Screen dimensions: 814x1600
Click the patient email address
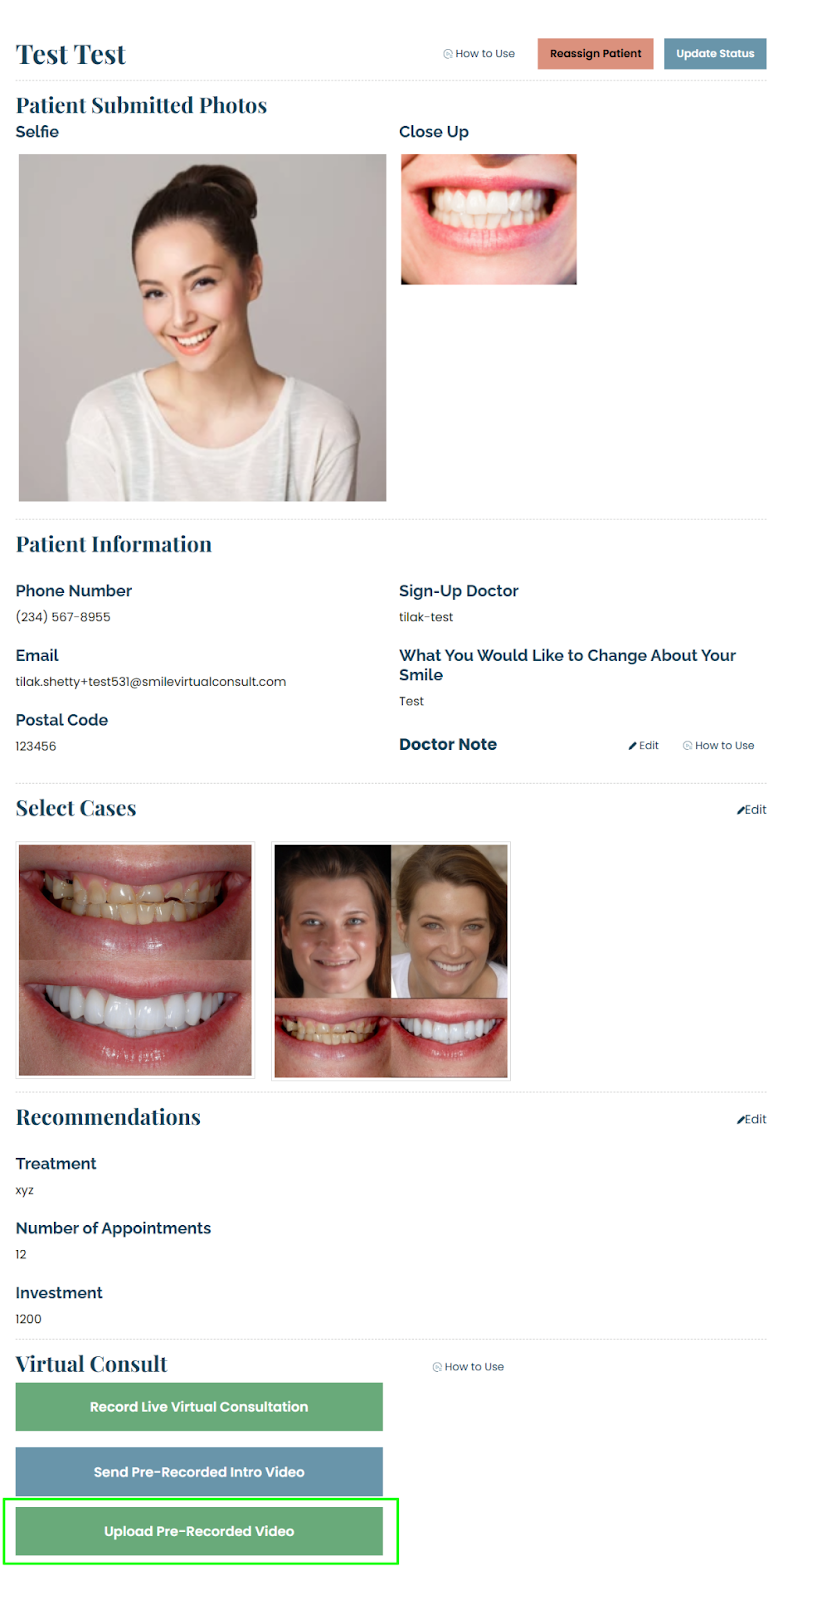(x=151, y=682)
